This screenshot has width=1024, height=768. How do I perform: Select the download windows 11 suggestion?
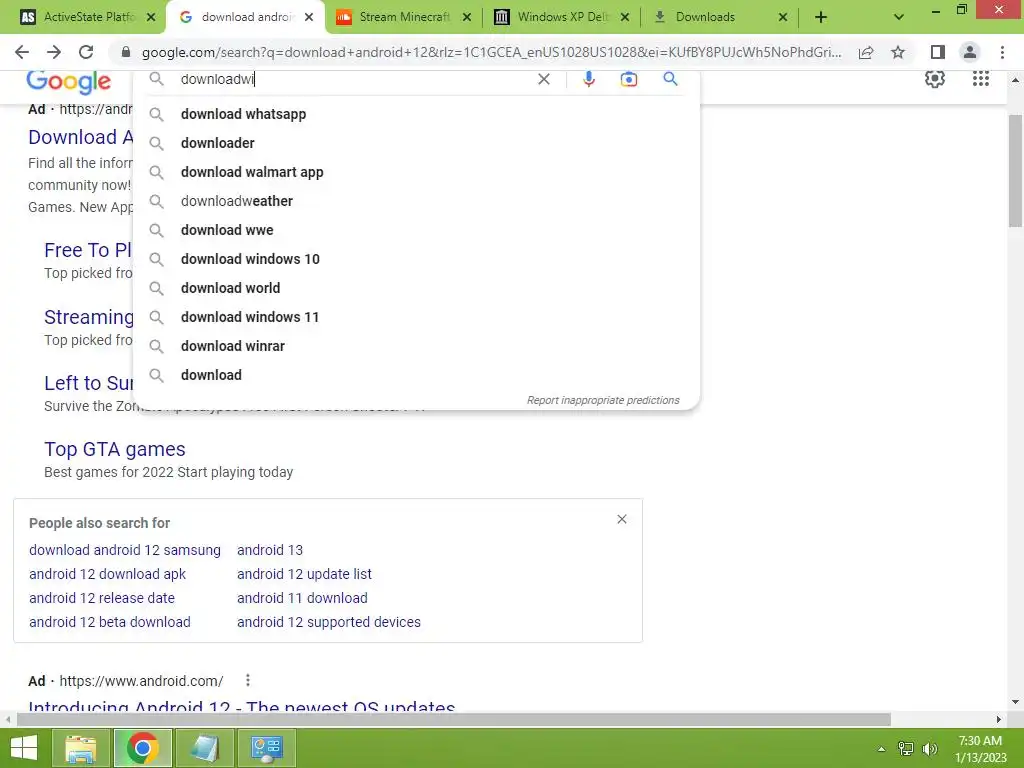(x=417, y=317)
